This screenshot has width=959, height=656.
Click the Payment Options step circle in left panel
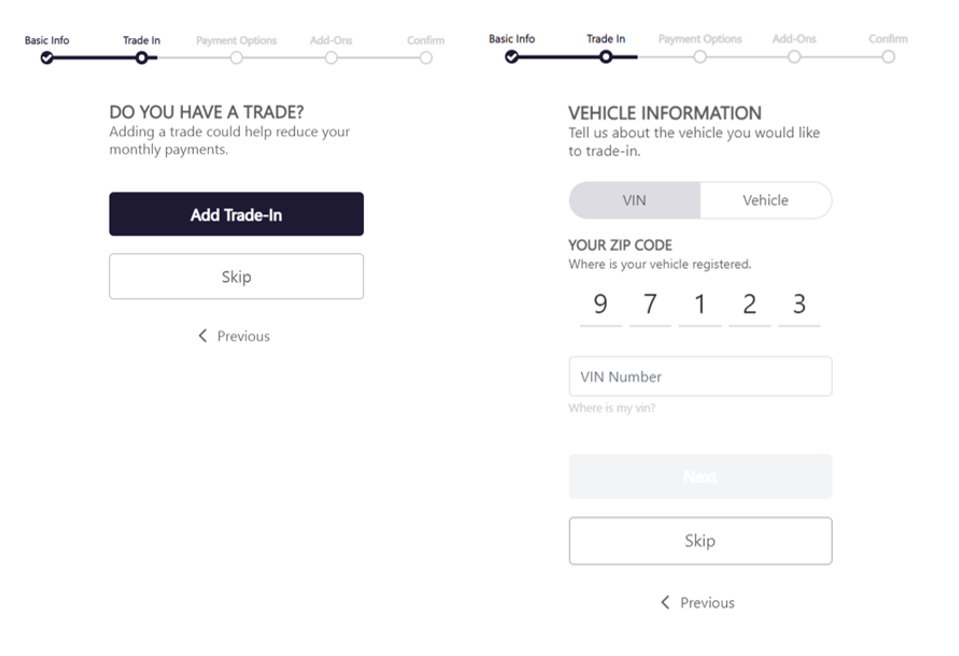(x=236, y=58)
